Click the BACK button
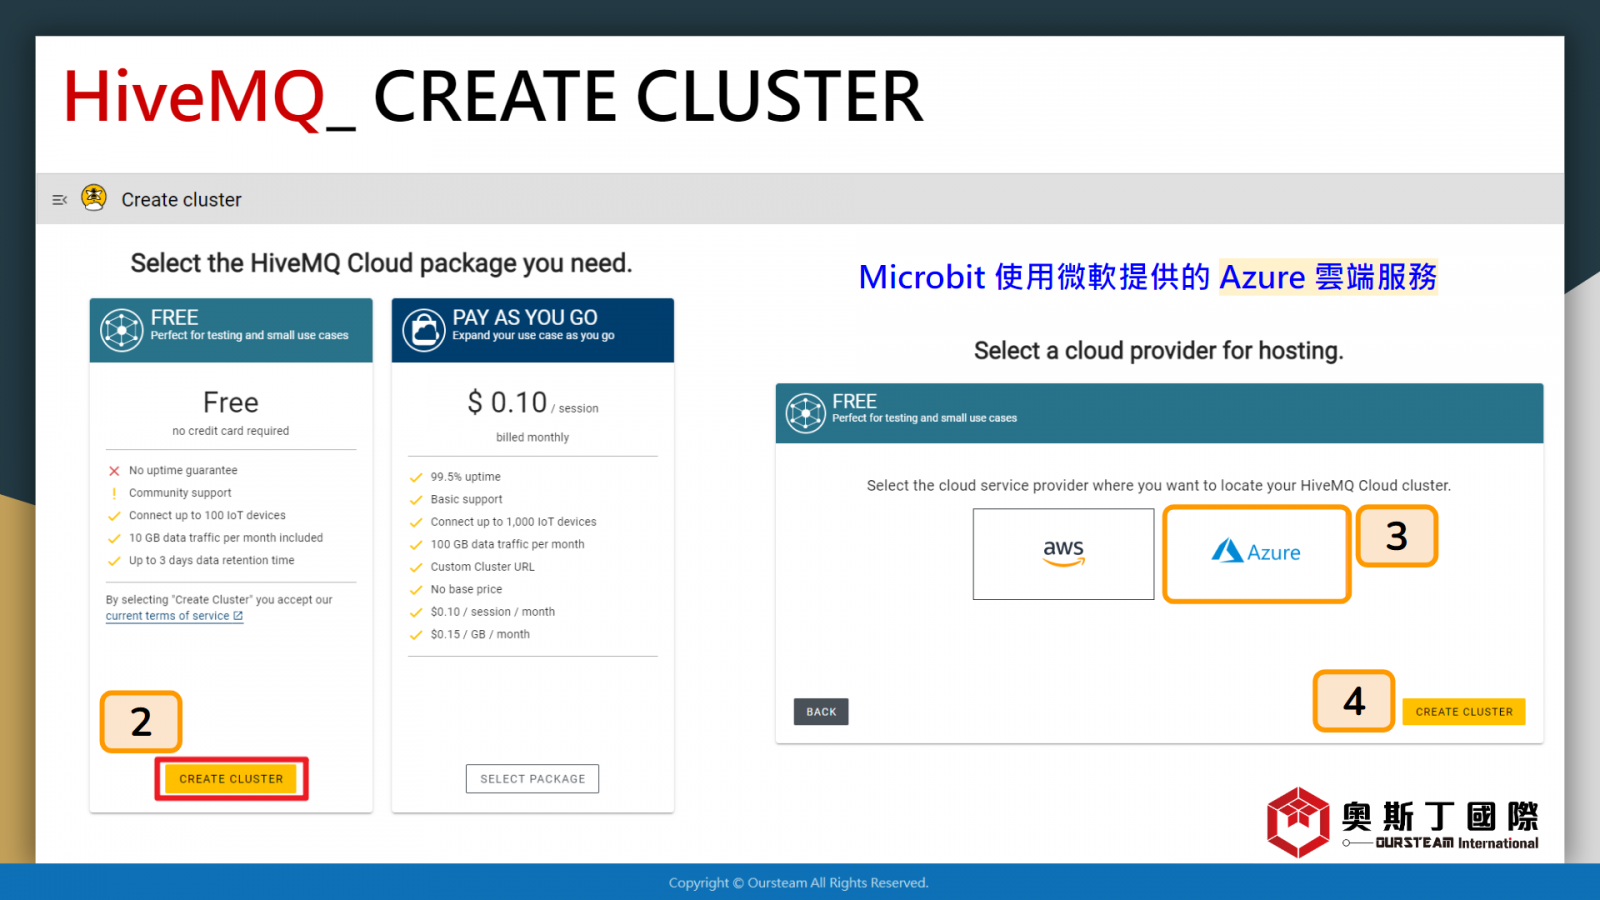This screenshot has width=1600, height=900. point(821,712)
